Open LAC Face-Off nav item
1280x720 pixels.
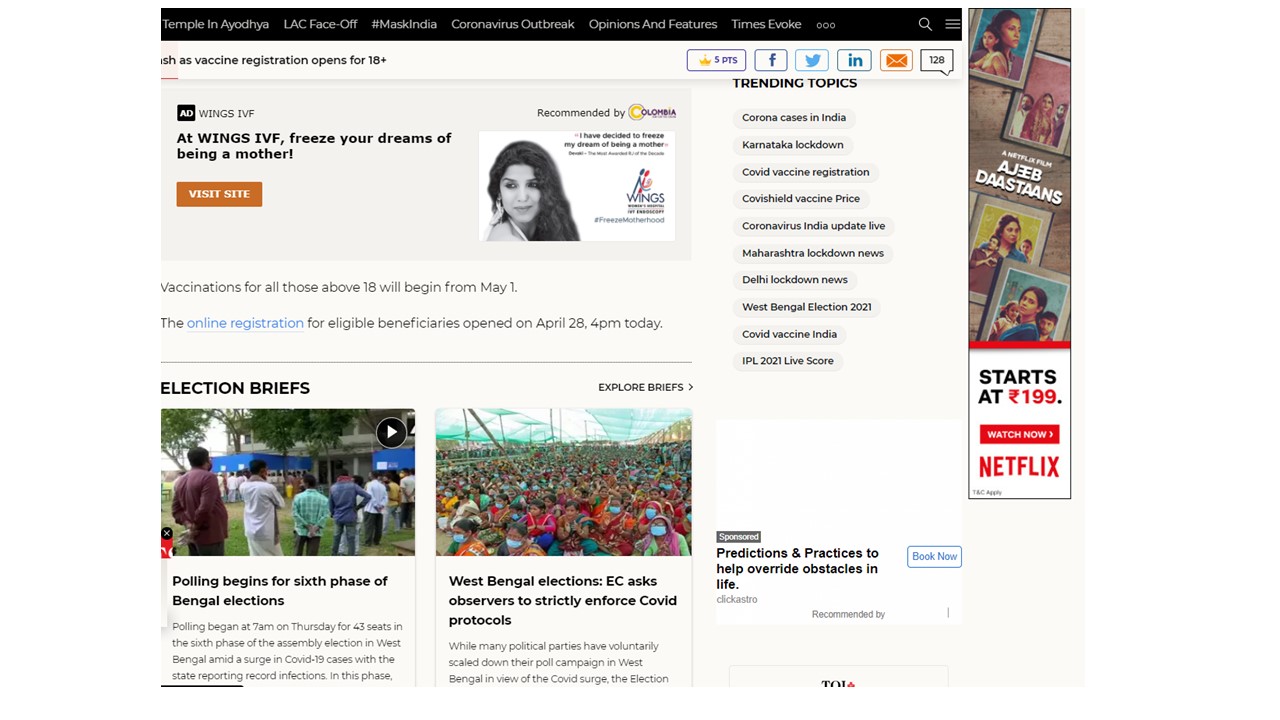pos(320,24)
